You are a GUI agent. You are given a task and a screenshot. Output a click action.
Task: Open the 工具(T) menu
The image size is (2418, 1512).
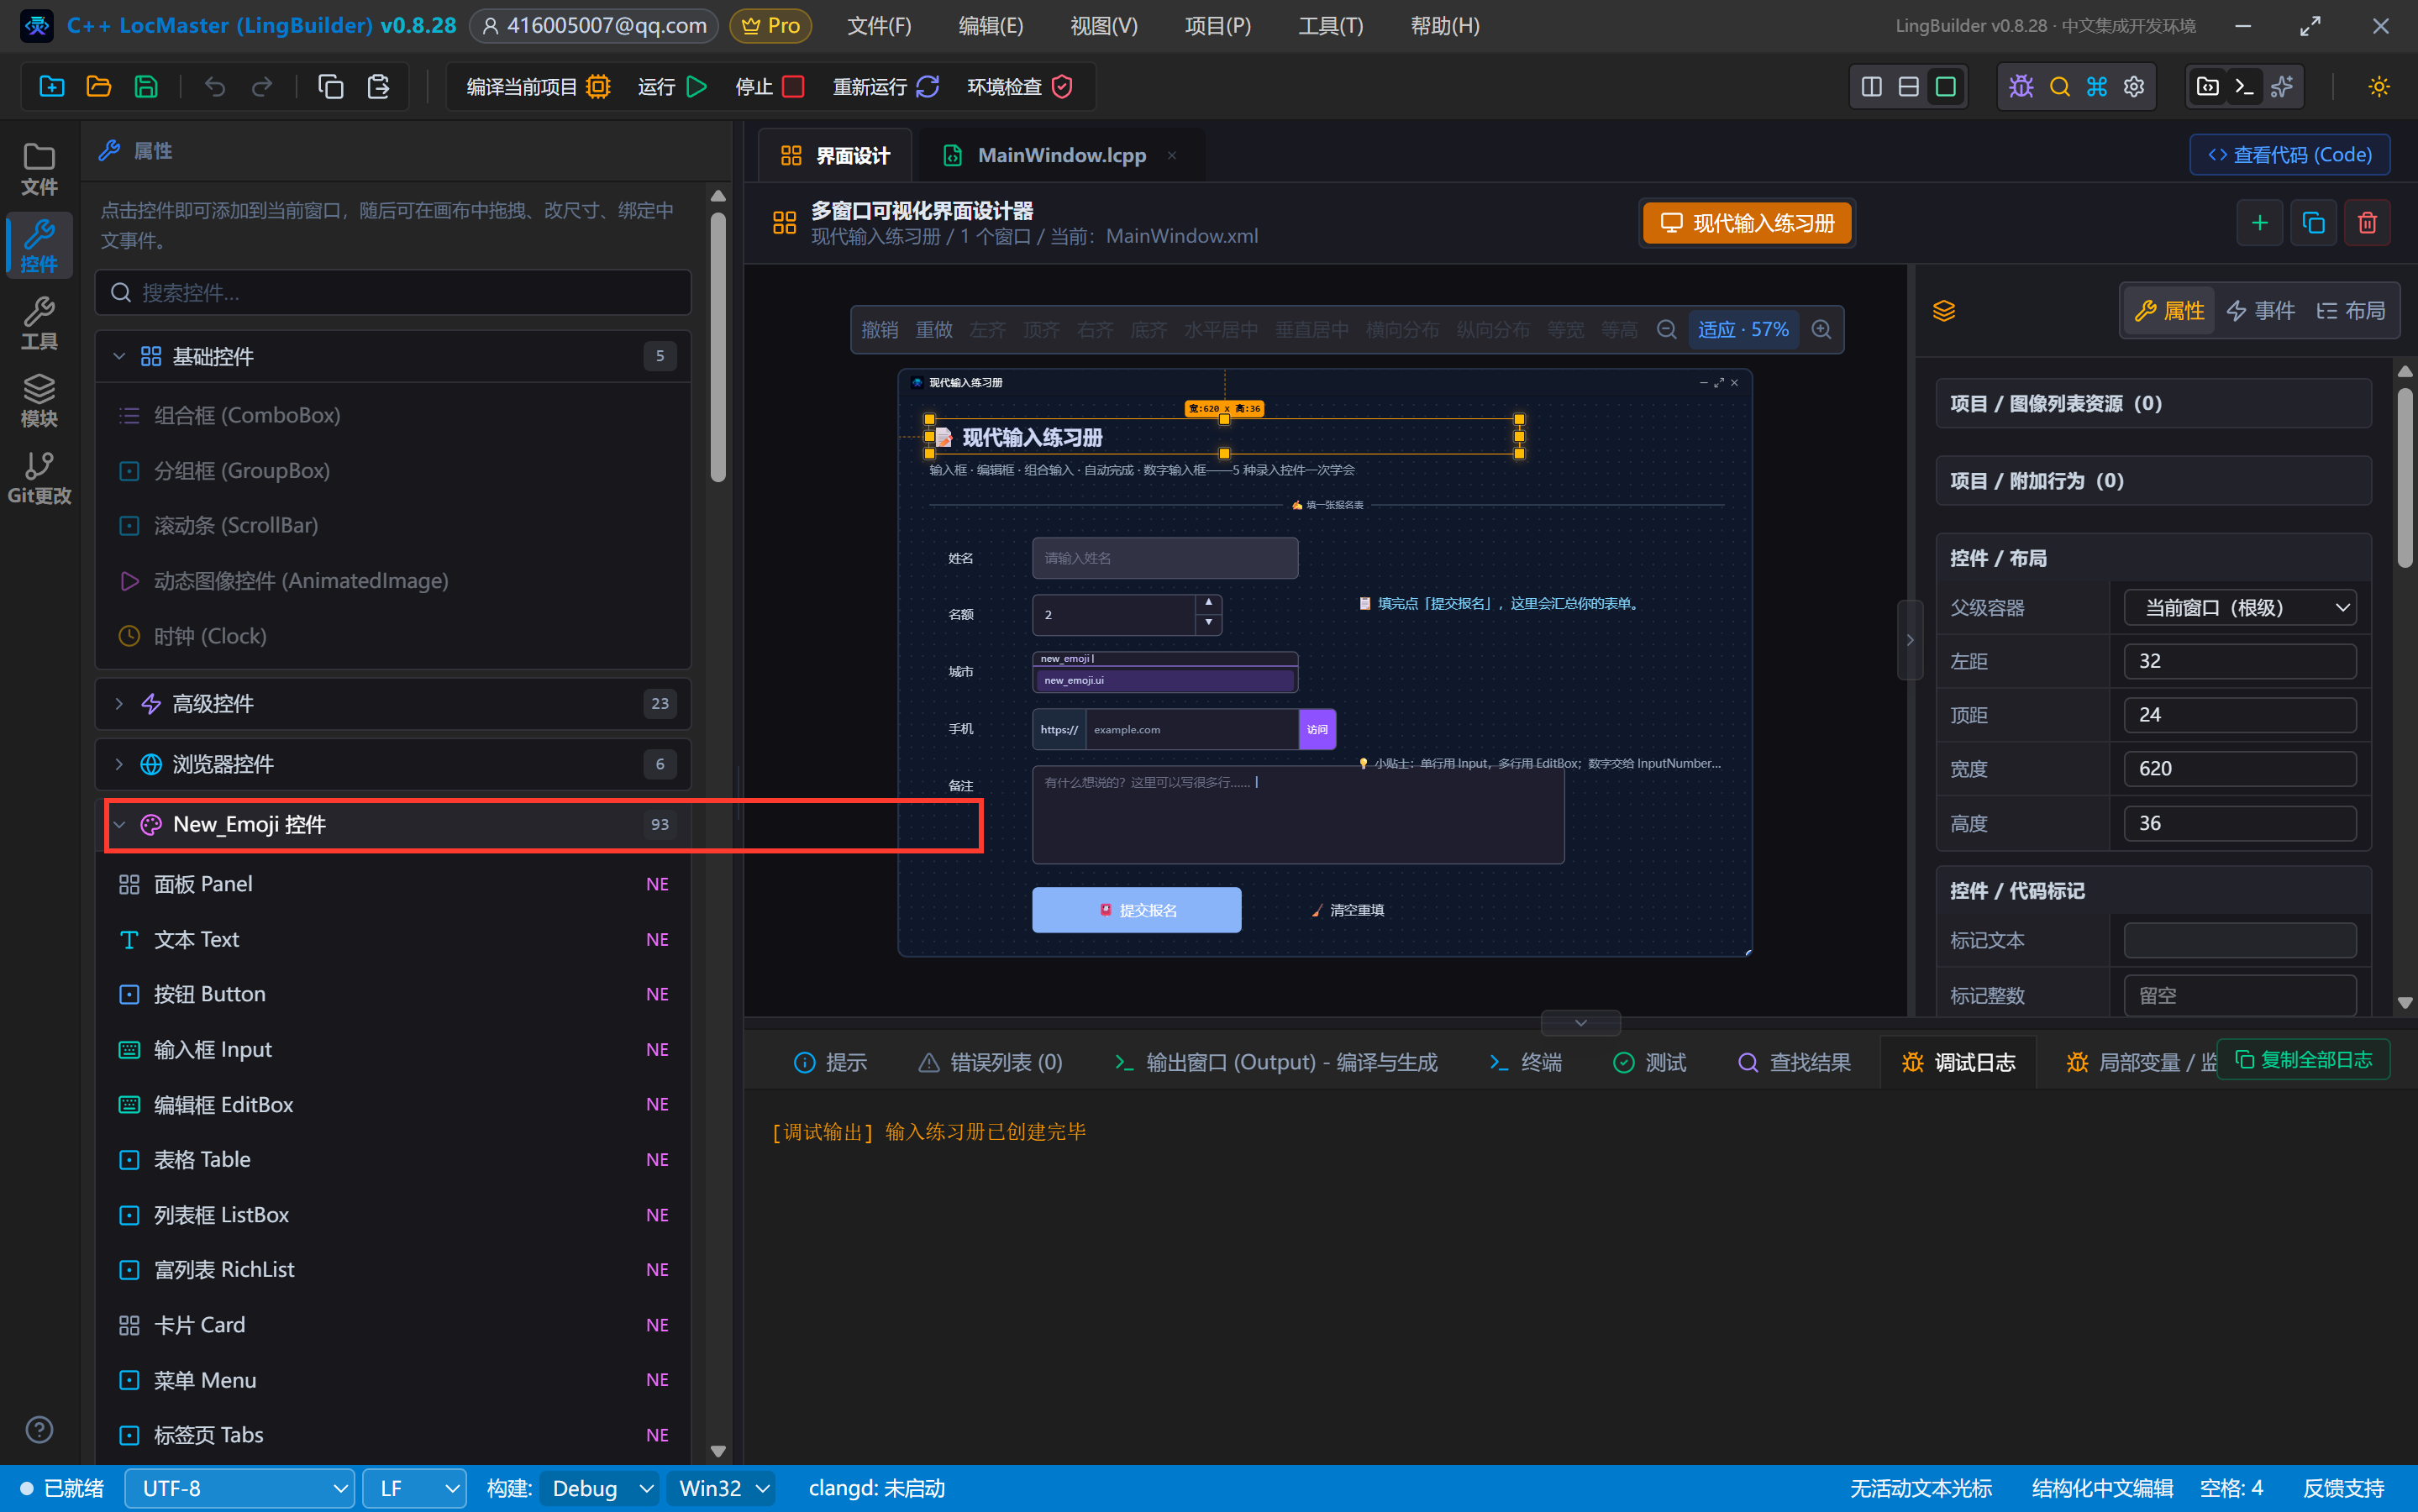pyautogui.click(x=1330, y=26)
